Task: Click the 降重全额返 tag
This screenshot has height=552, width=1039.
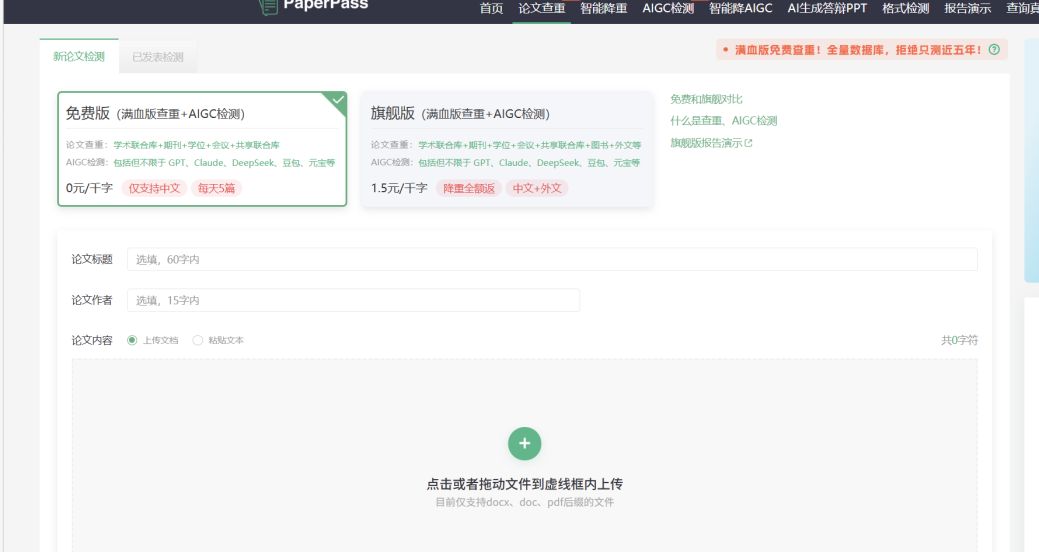Action: tap(469, 188)
